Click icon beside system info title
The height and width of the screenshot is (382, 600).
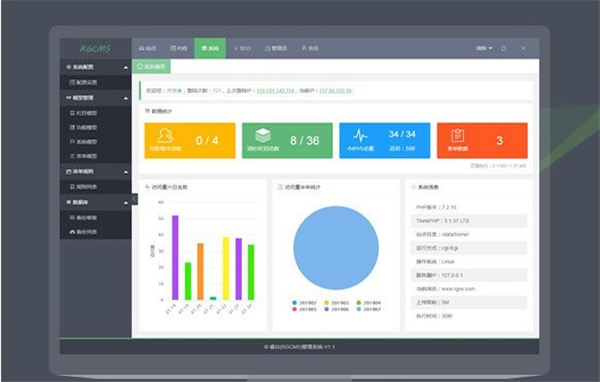click(x=414, y=187)
